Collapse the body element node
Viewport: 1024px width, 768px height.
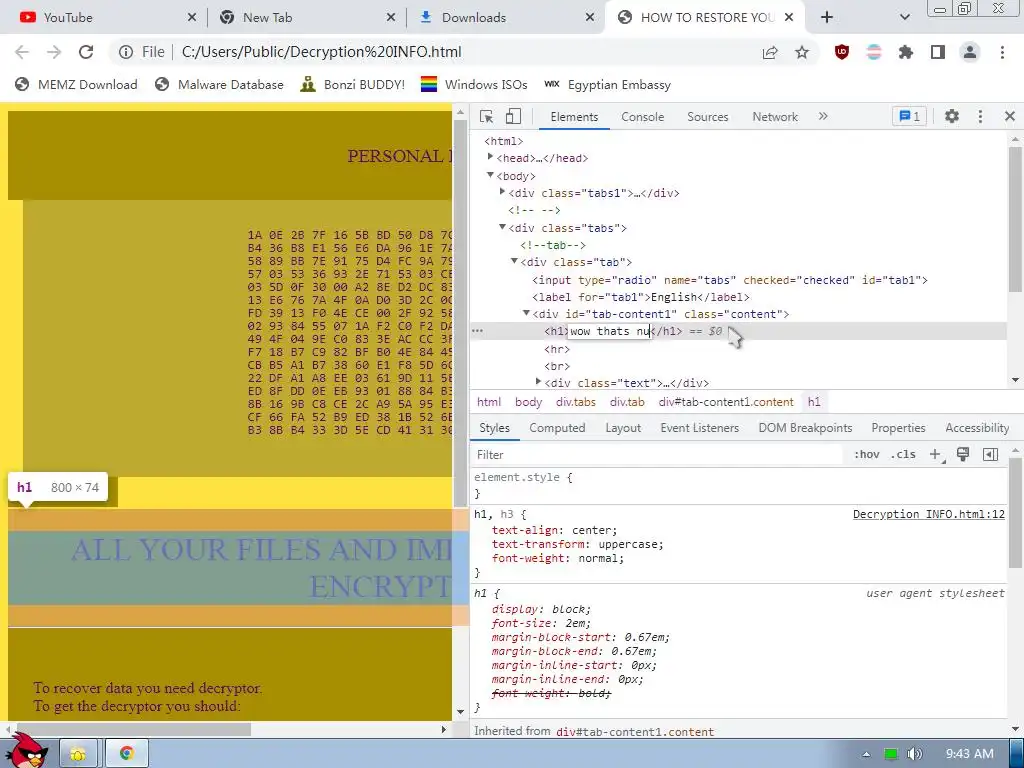490,175
